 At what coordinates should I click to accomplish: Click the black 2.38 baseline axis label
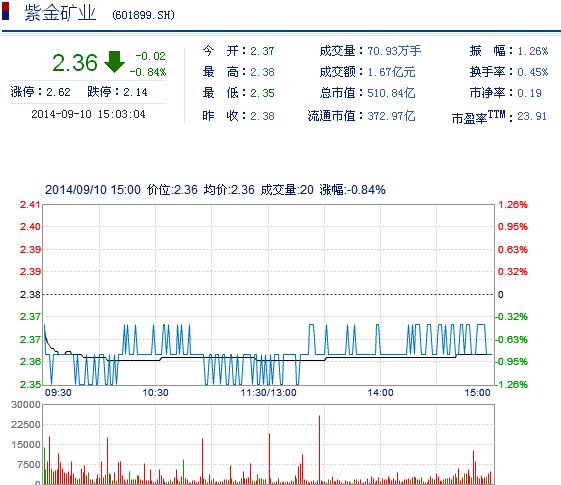pyautogui.click(x=30, y=294)
